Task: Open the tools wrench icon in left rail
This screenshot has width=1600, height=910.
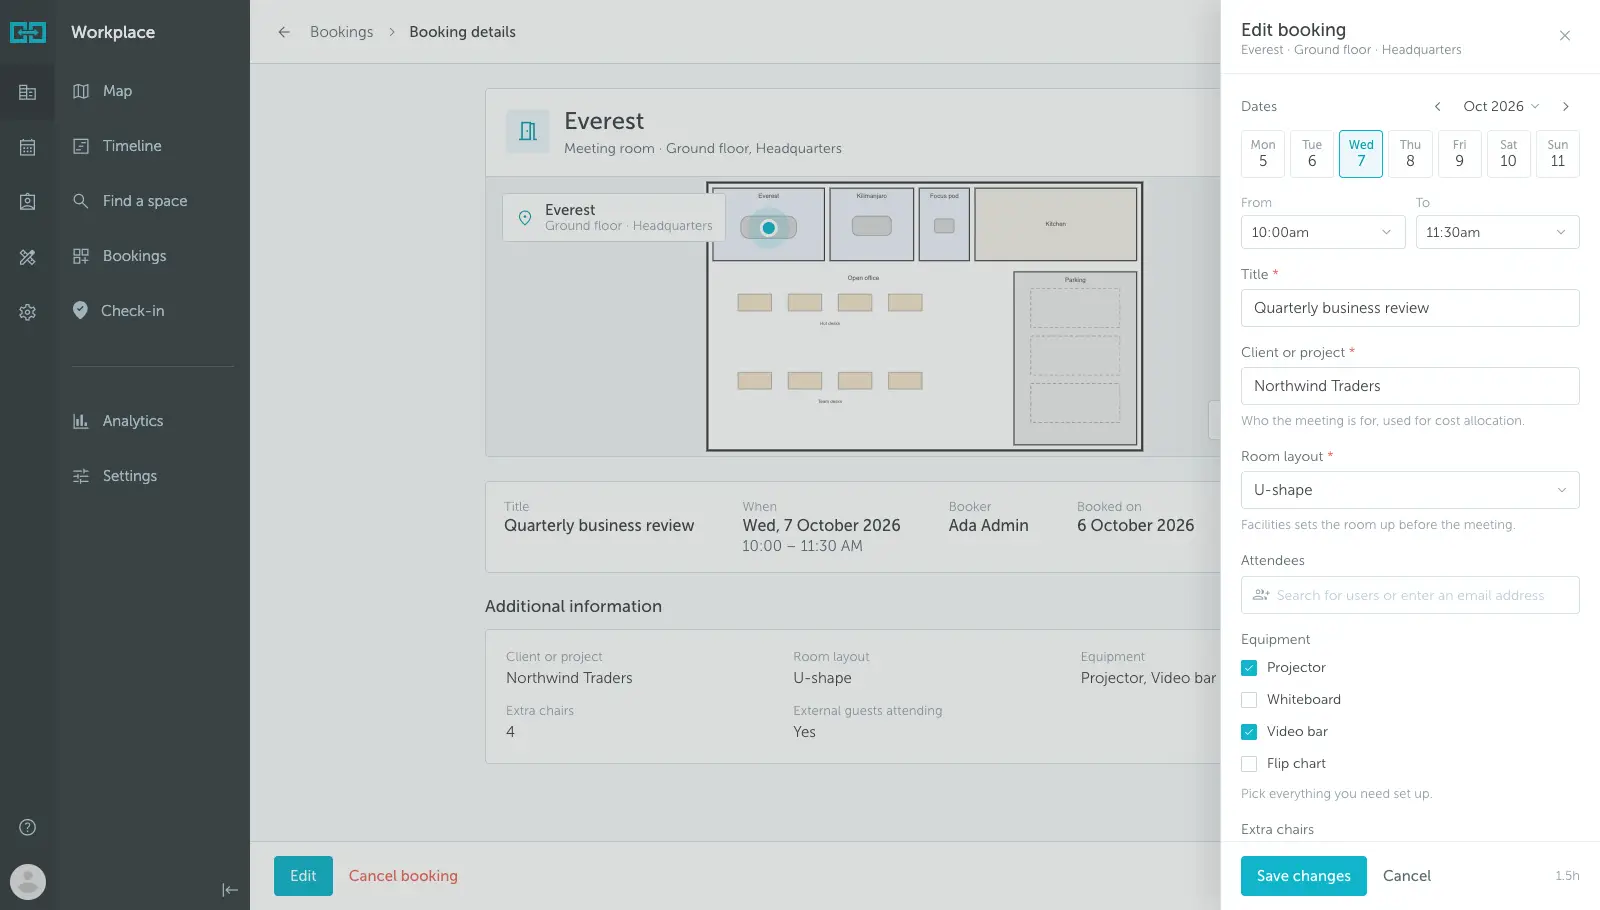Action: [28, 257]
